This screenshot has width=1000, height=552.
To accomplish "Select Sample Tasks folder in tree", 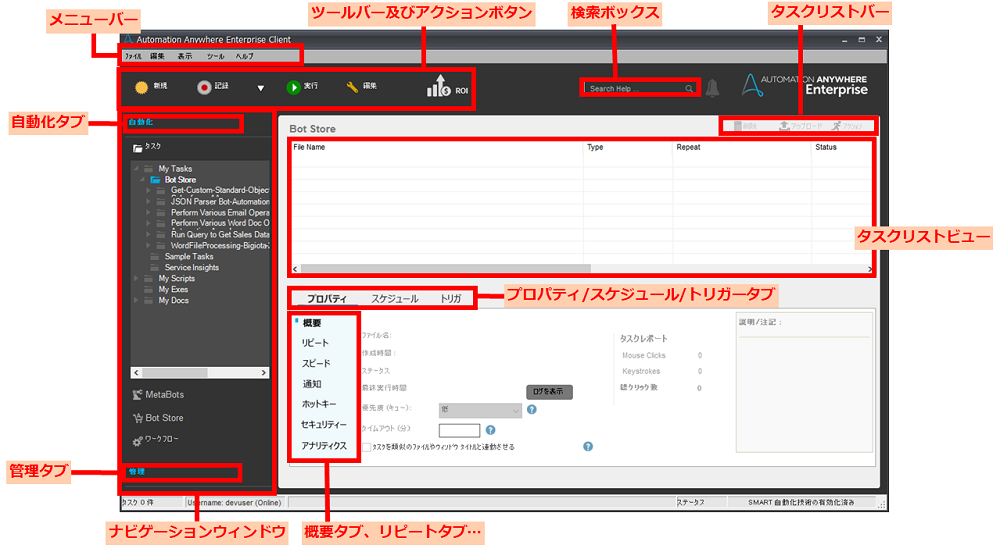I will point(189,257).
